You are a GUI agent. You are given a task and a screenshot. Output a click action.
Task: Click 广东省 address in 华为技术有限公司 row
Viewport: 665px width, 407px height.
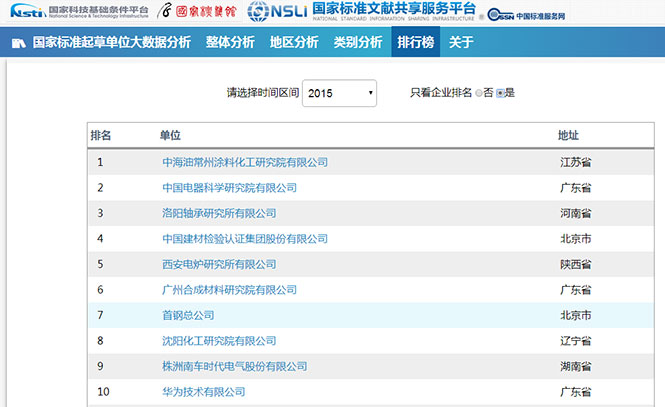(576, 392)
